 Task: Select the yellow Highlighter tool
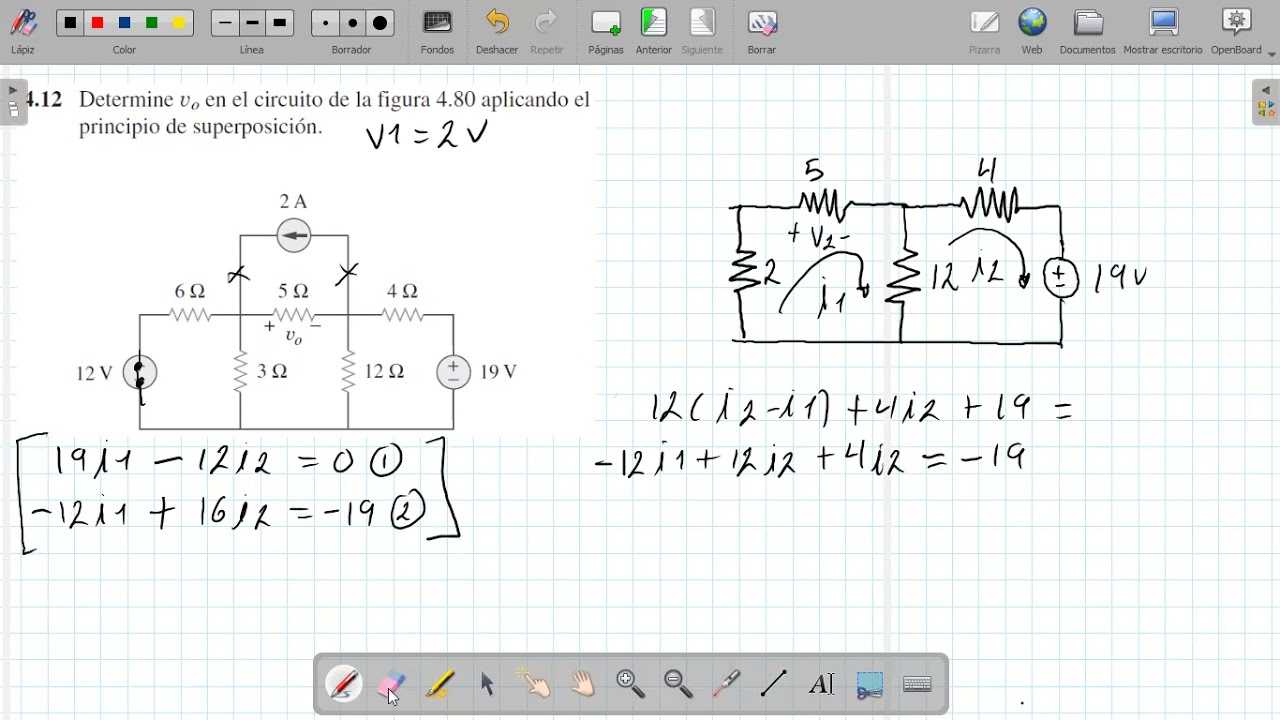pos(440,684)
